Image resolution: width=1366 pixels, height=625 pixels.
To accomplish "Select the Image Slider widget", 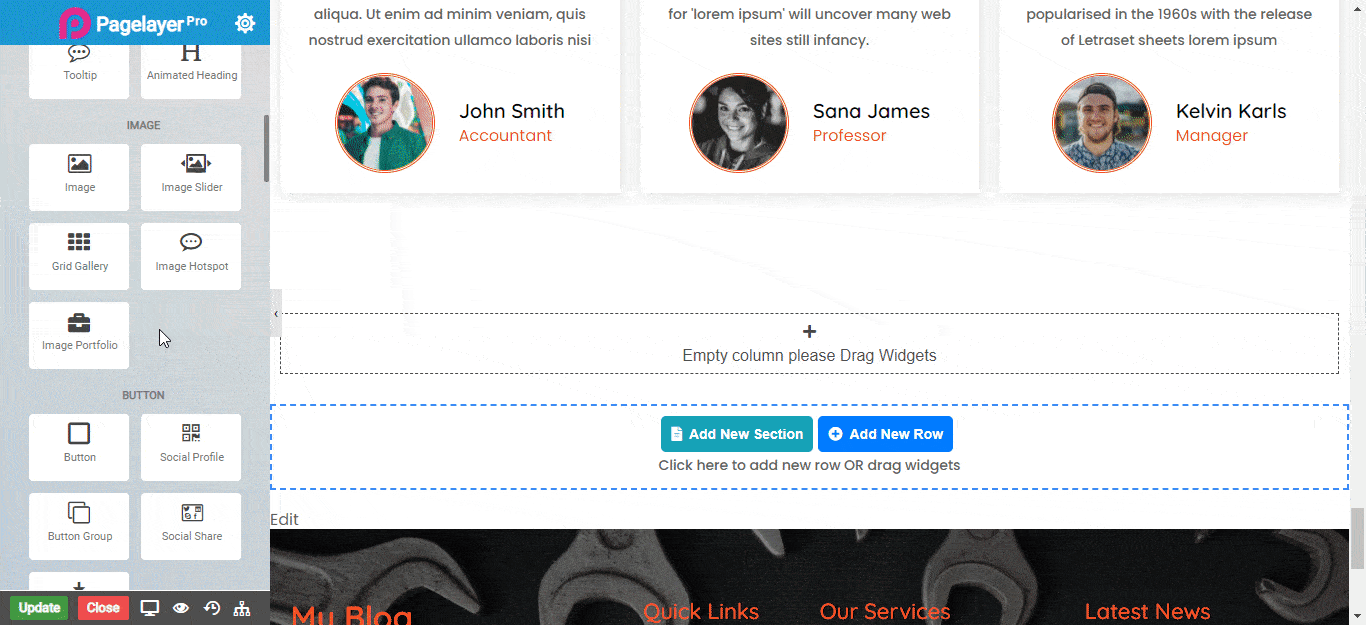I will click(x=191, y=177).
